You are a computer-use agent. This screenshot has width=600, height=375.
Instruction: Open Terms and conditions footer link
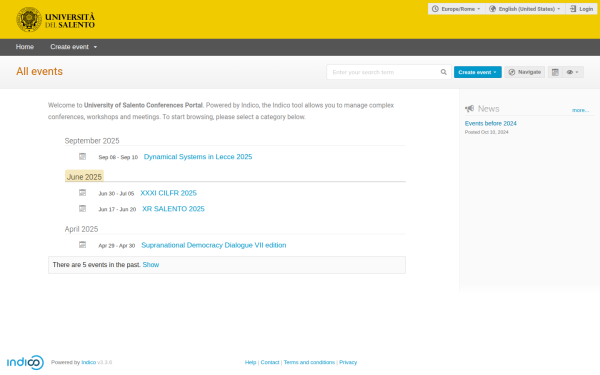point(309,362)
